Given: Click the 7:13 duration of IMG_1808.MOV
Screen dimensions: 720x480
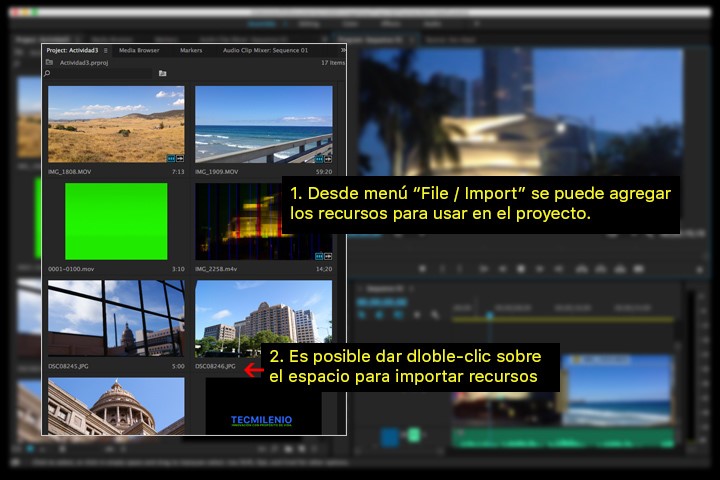Looking at the screenshot, I should (x=178, y=172).
